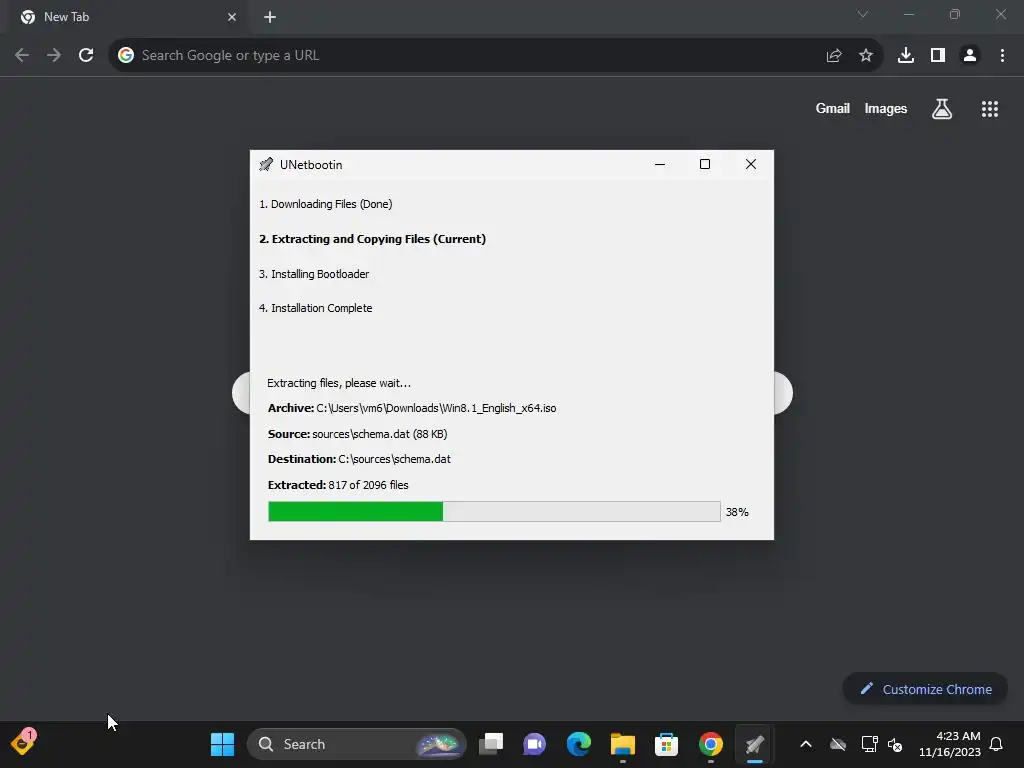Click the UNetbootin title bar icon
Screen dimensions: 1024x768
pos(266,165)
